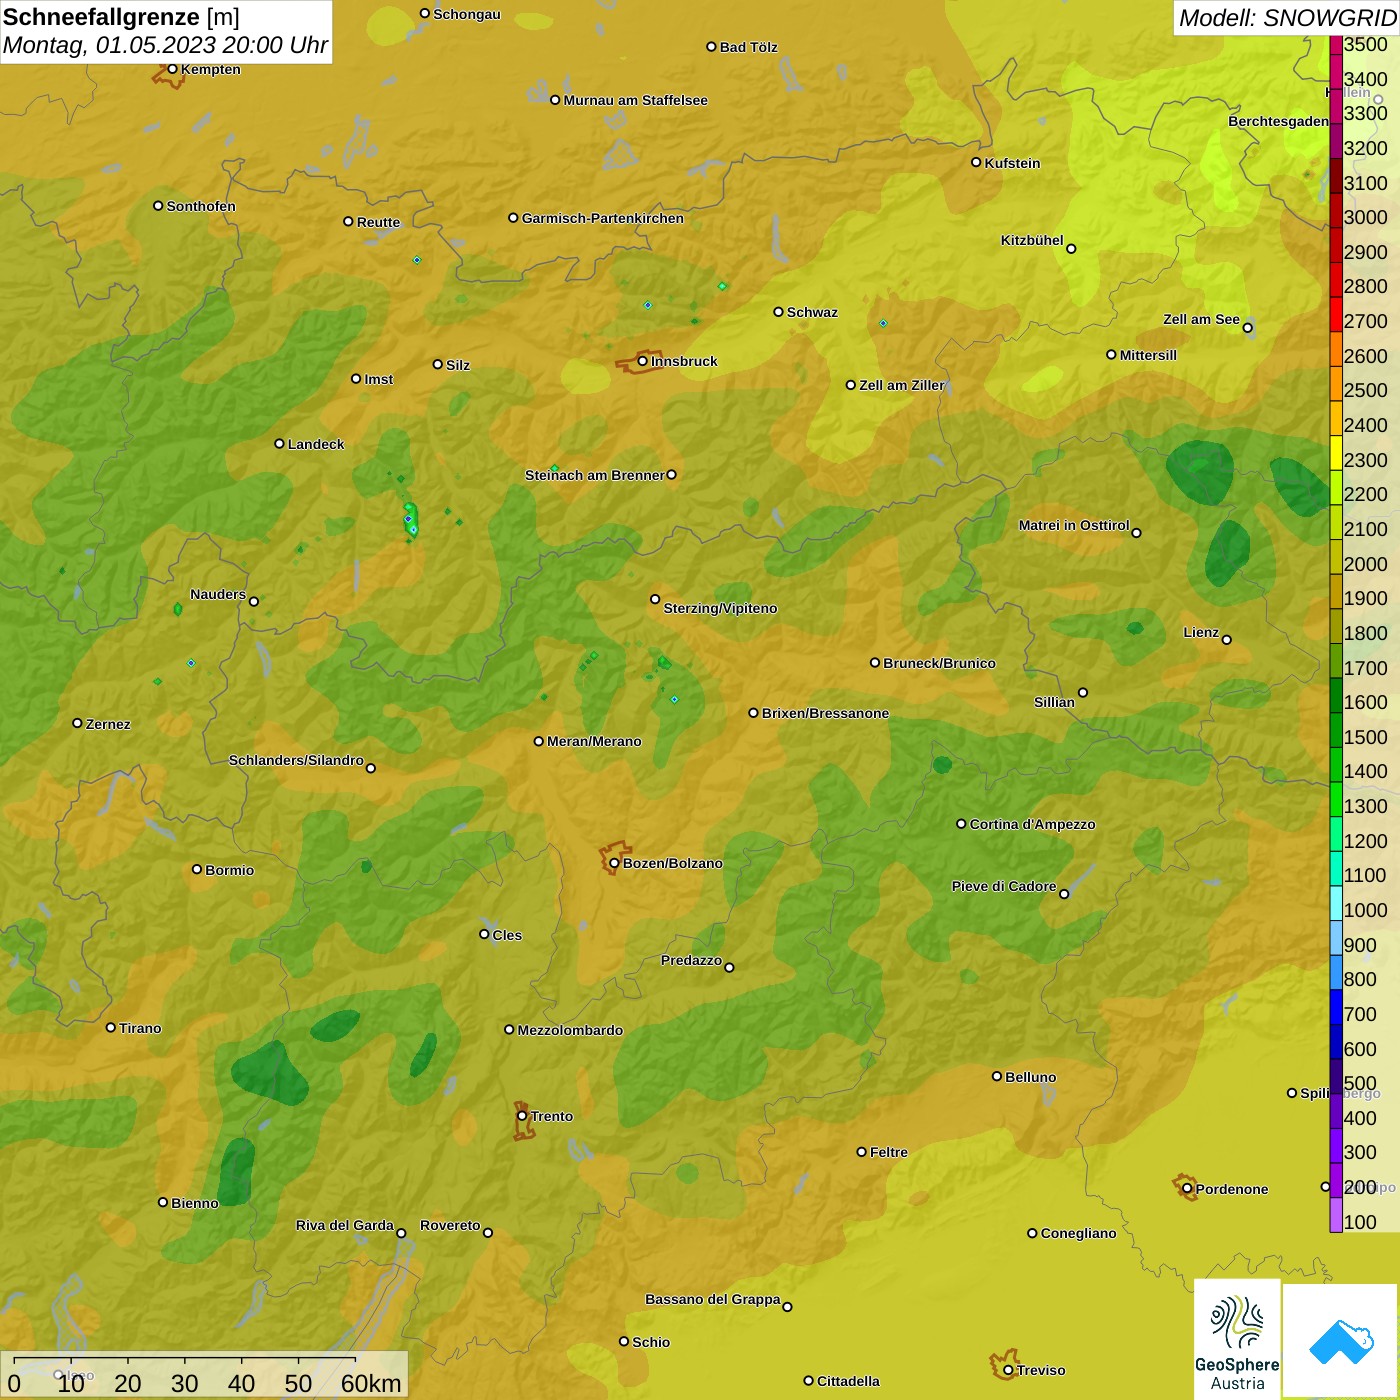Click the Predazzo location dot
Screen dimensions: 1400x1400
point(729,967)
